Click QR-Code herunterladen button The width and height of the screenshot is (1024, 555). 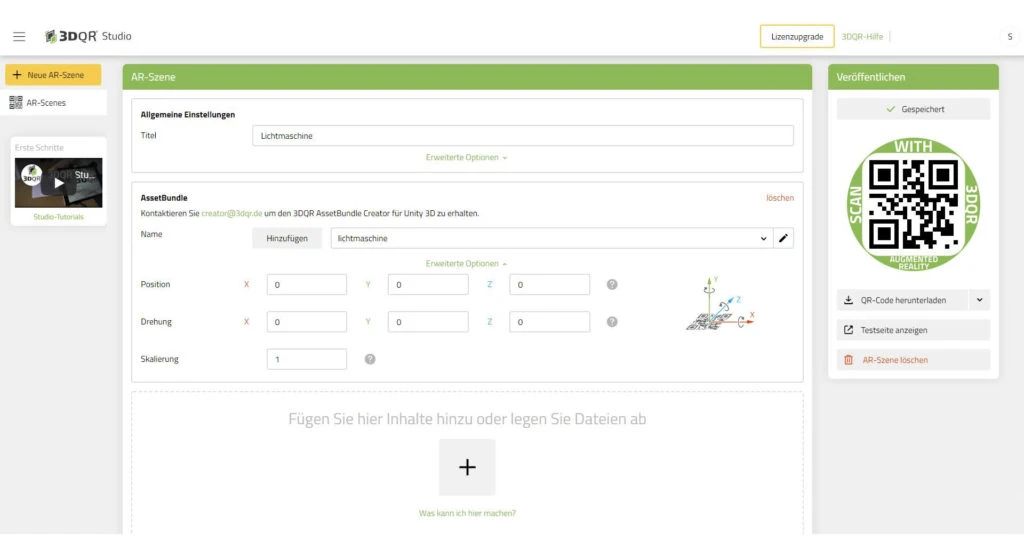pyautogui.click(x=903, y=300)
